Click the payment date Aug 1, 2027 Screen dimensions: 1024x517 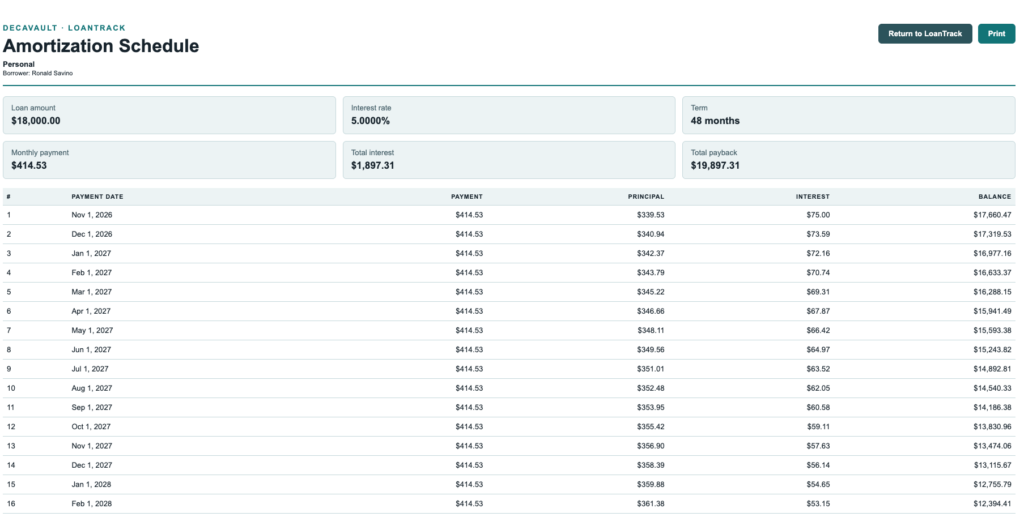click(x=92, y=388)
